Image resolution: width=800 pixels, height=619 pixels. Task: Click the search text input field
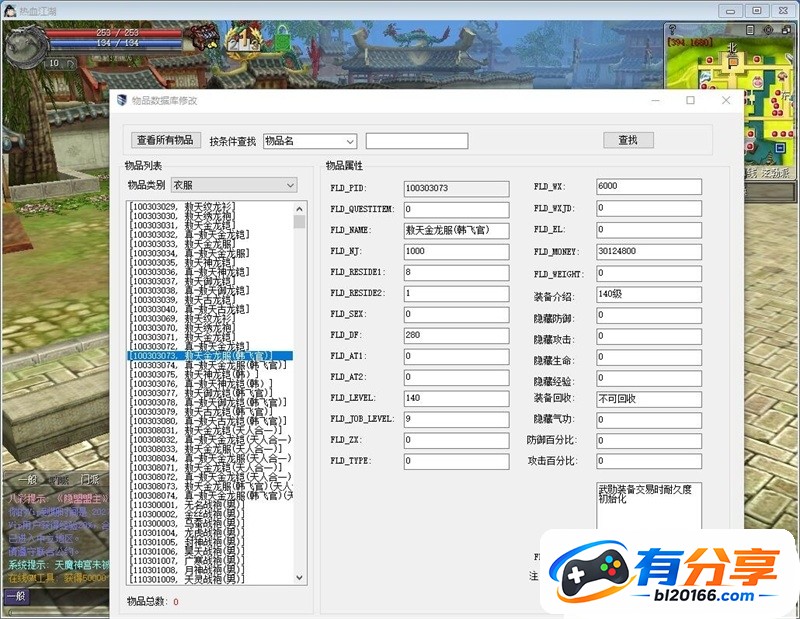pos(417,141)
